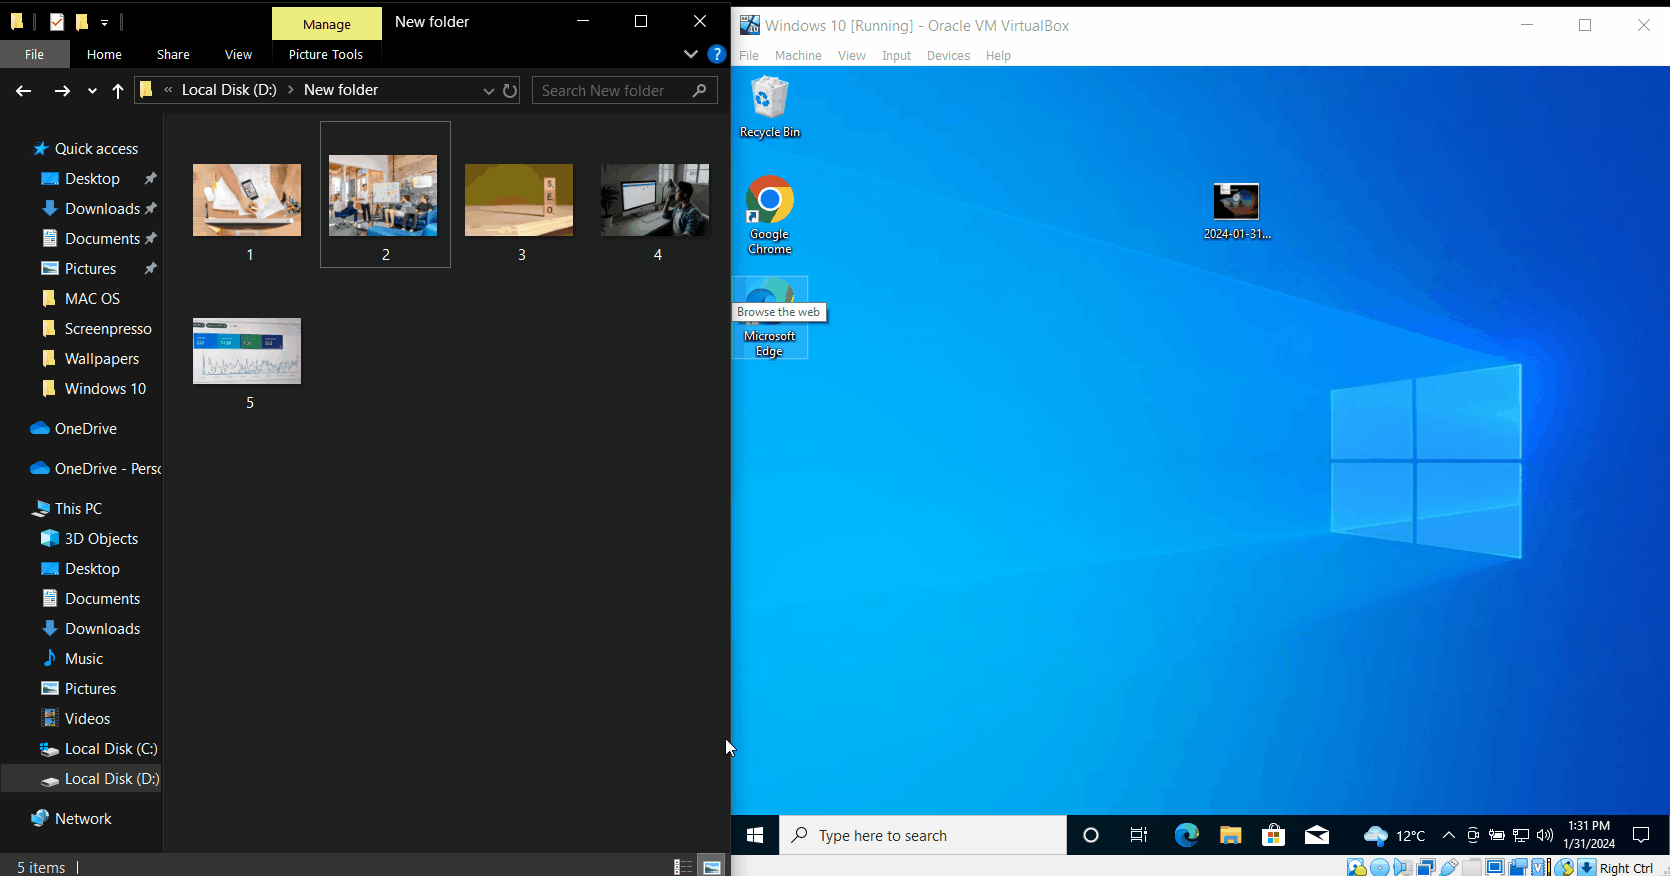Open the VirtualBox File menu
1670x876 pixels.
point(749,56)
